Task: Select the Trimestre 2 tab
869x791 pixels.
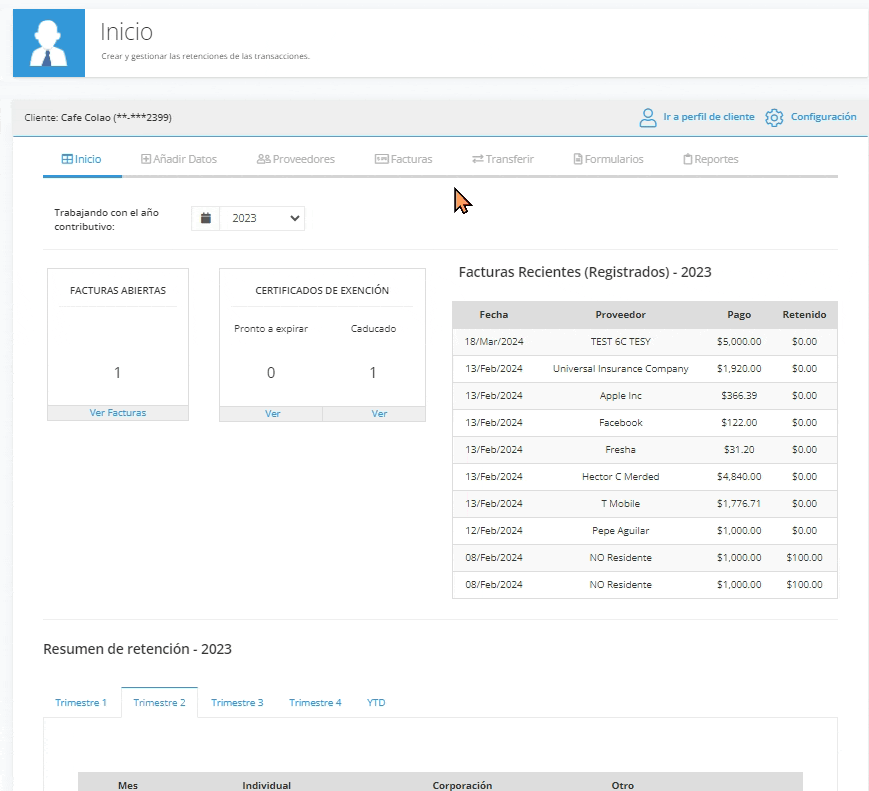Action: click(160, 702)
